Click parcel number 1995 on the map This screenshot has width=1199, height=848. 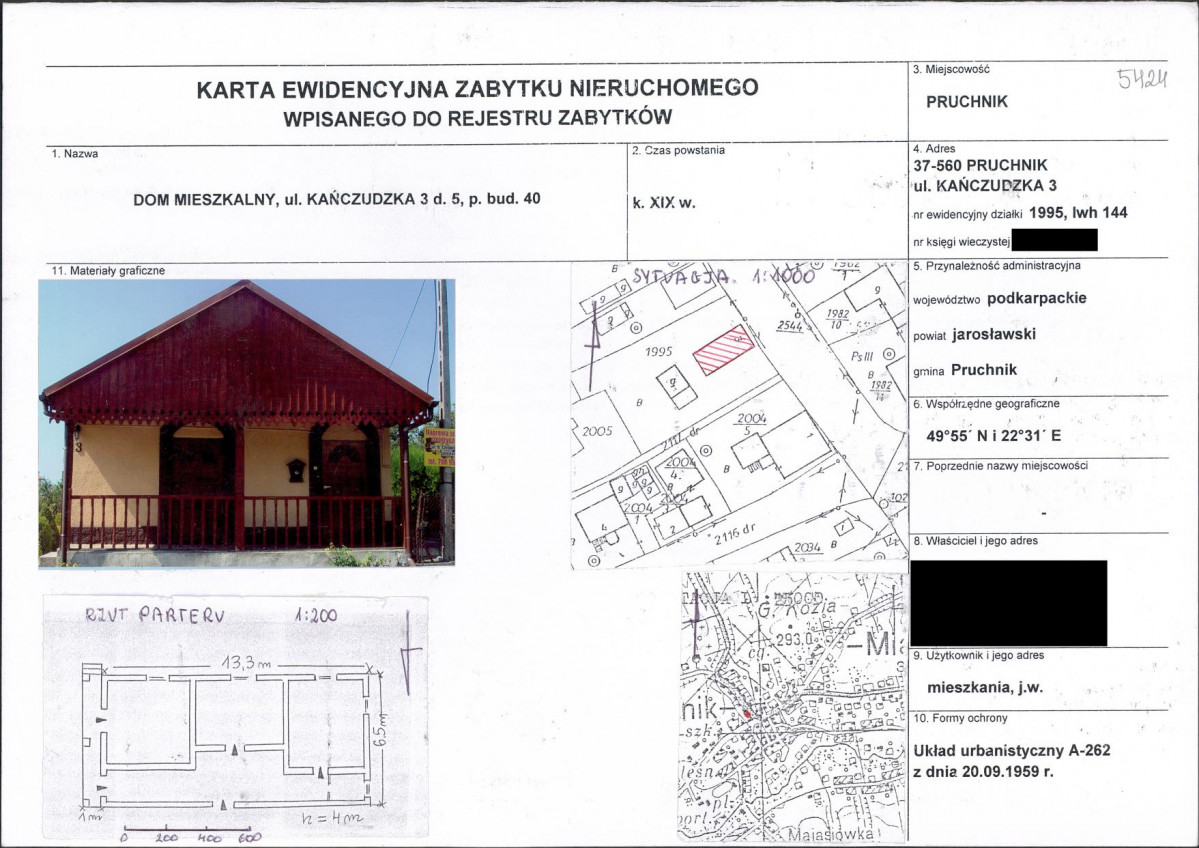[658, 351]
